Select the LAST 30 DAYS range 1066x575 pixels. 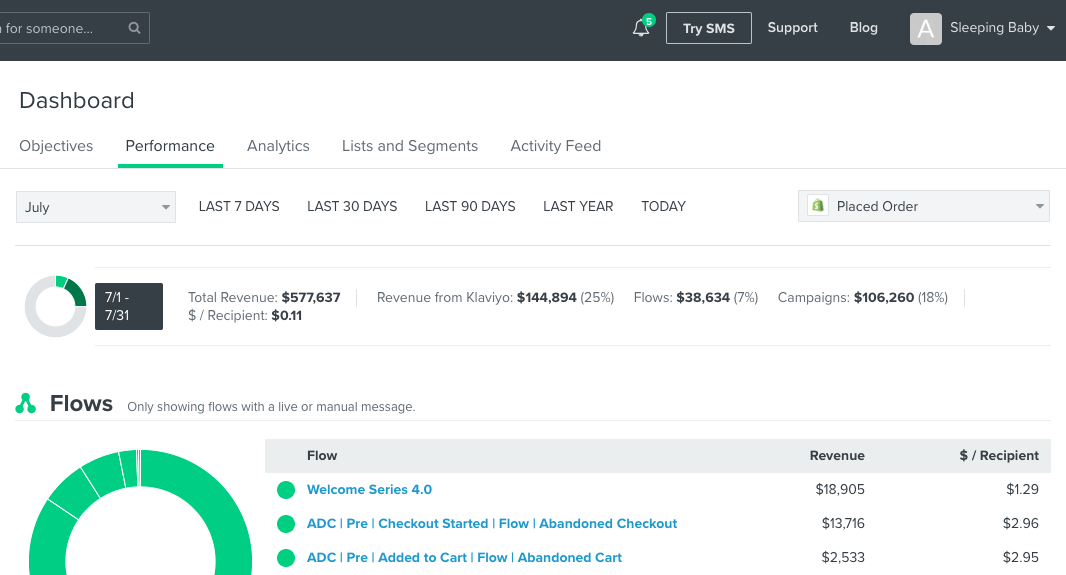tap(352, 206)
